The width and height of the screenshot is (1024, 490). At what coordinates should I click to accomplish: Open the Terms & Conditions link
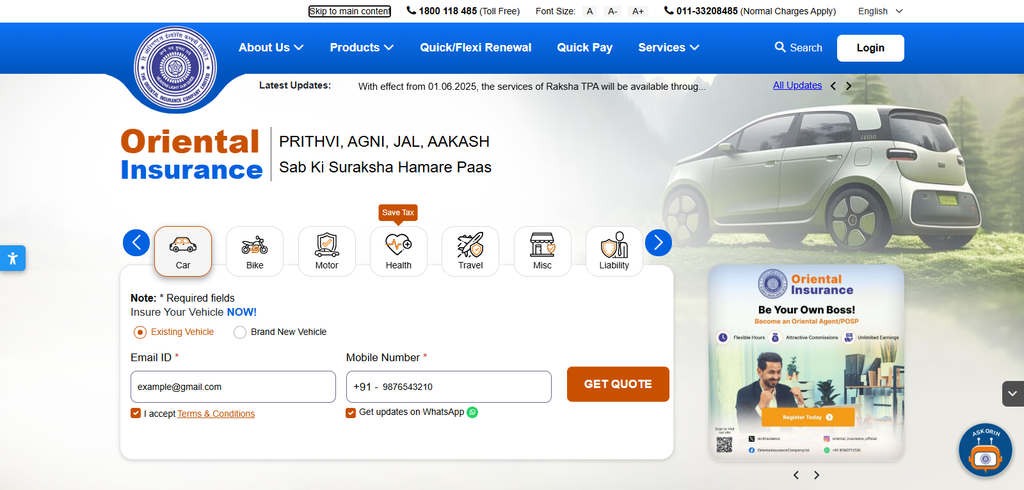click(x=216, y=414)
